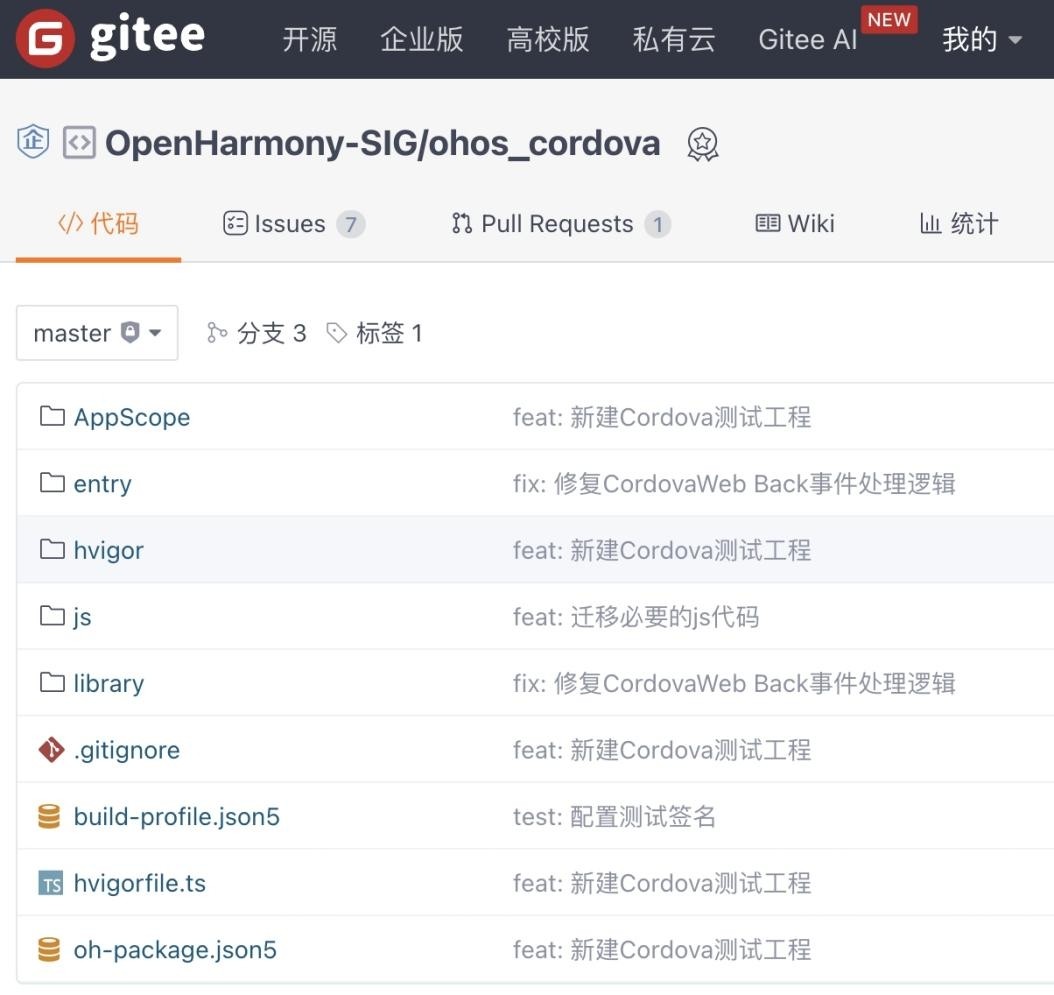This screenshot has width=1054, height=995.
Task: View the 标签 1 tags link
Action: pos(374,333)
